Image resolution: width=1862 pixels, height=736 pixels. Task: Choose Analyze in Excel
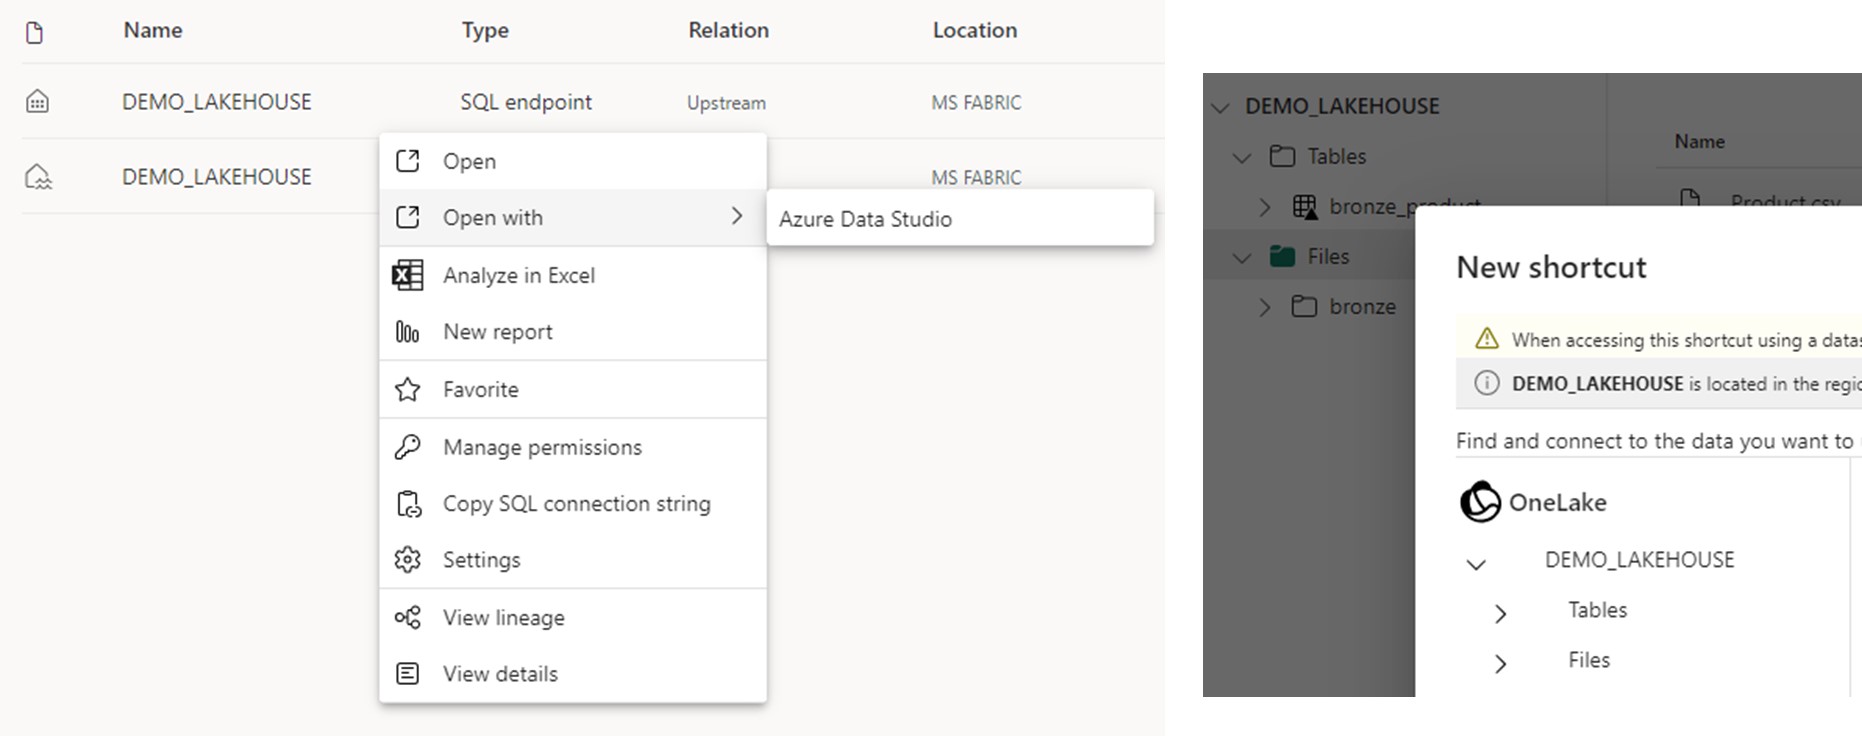[573, 275]
